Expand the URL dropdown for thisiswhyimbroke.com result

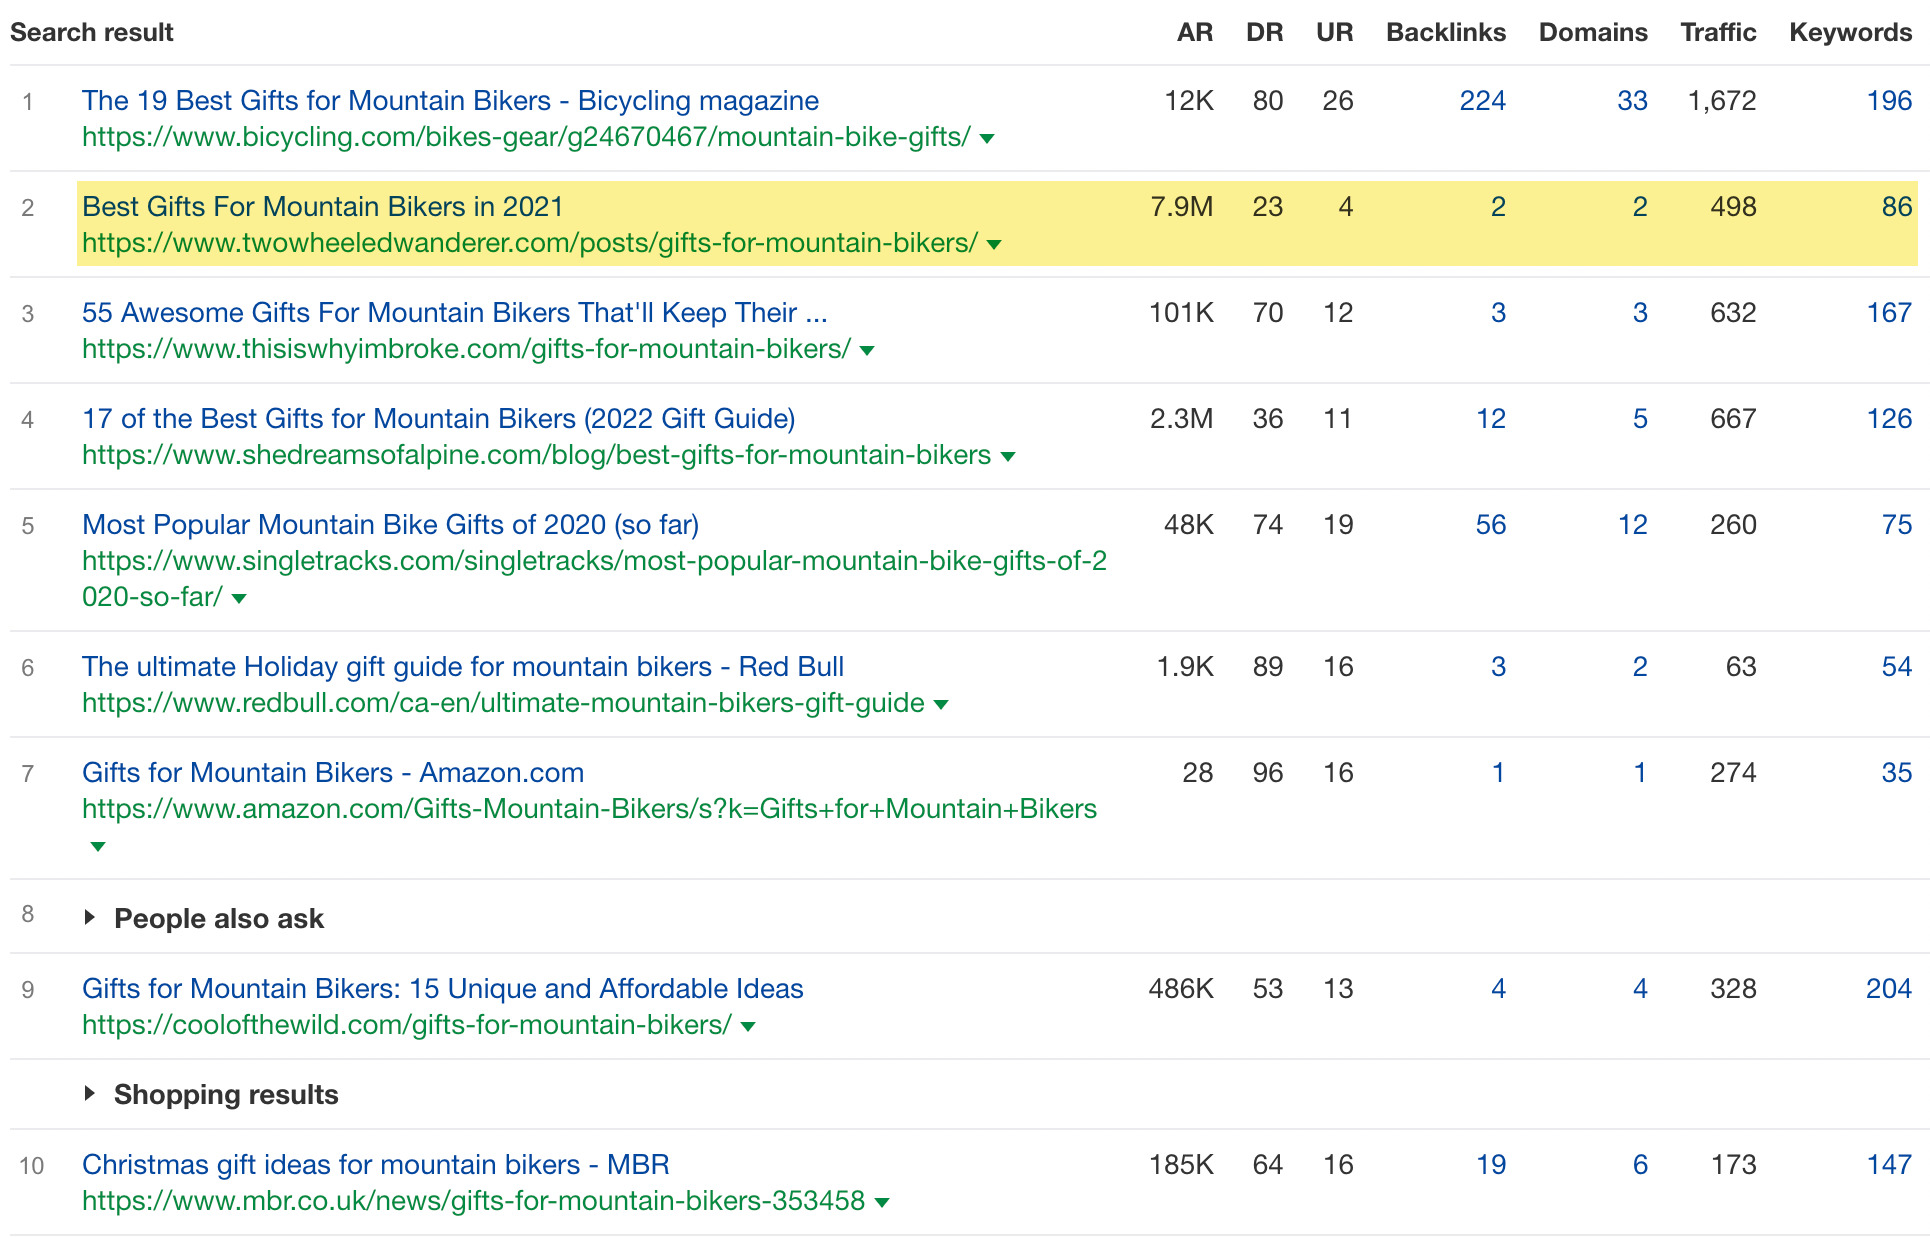pos(866,349)
